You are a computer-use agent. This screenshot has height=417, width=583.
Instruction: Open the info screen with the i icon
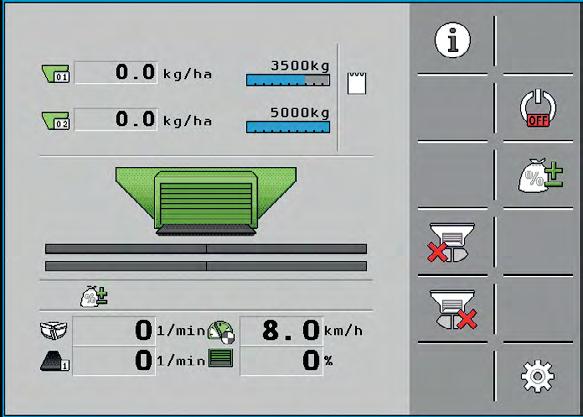click(452, 40)
